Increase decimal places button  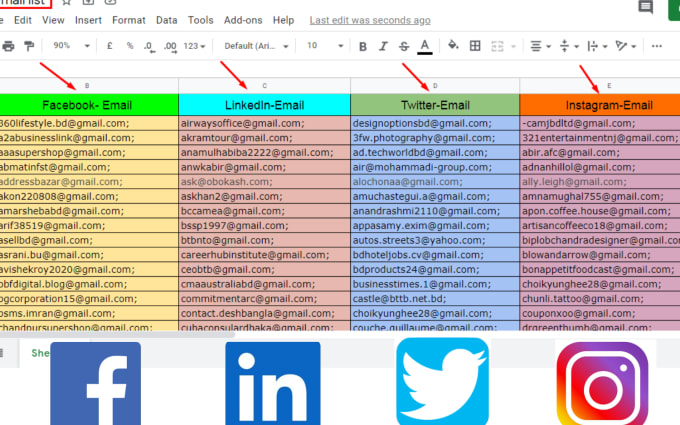coord(170,46)
